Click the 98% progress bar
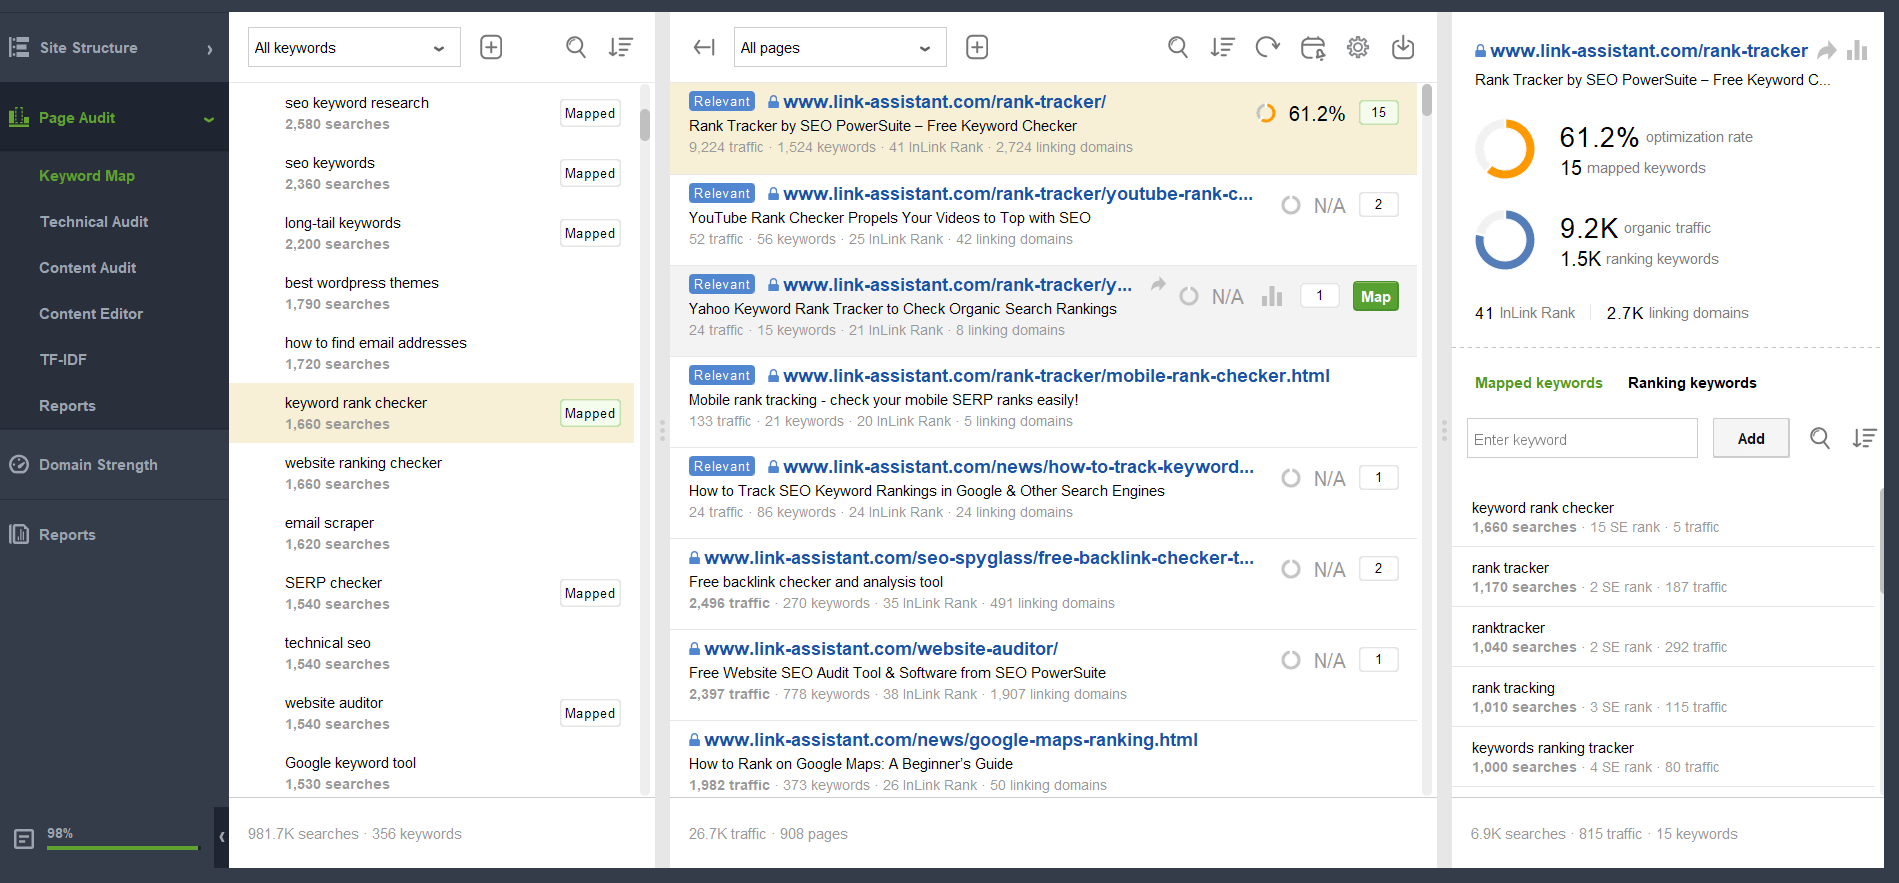 point(122,848)
